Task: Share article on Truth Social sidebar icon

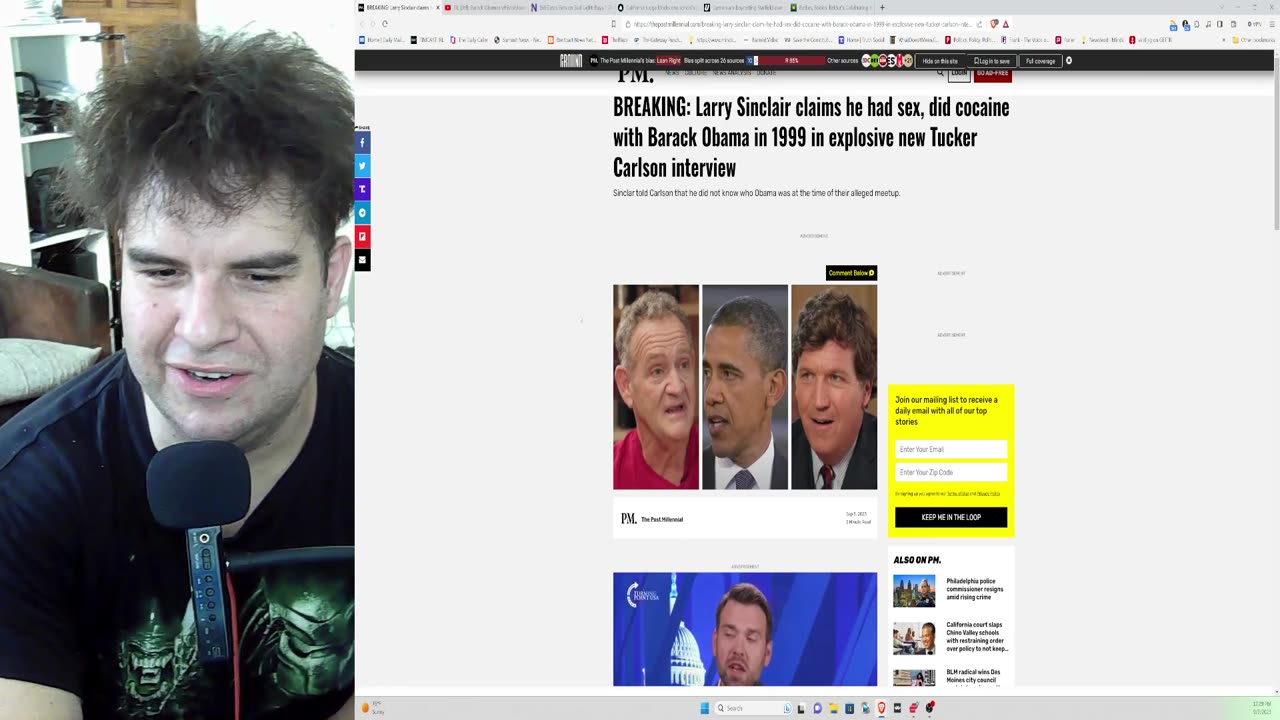Action: [362, 189]
